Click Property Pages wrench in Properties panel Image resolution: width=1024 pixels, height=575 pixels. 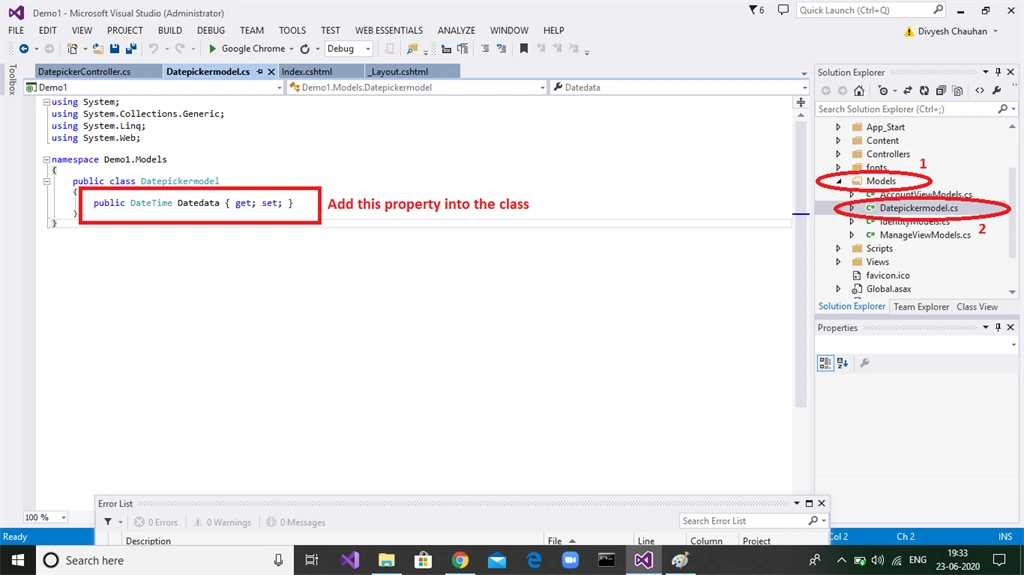click(x=865, y=363)
